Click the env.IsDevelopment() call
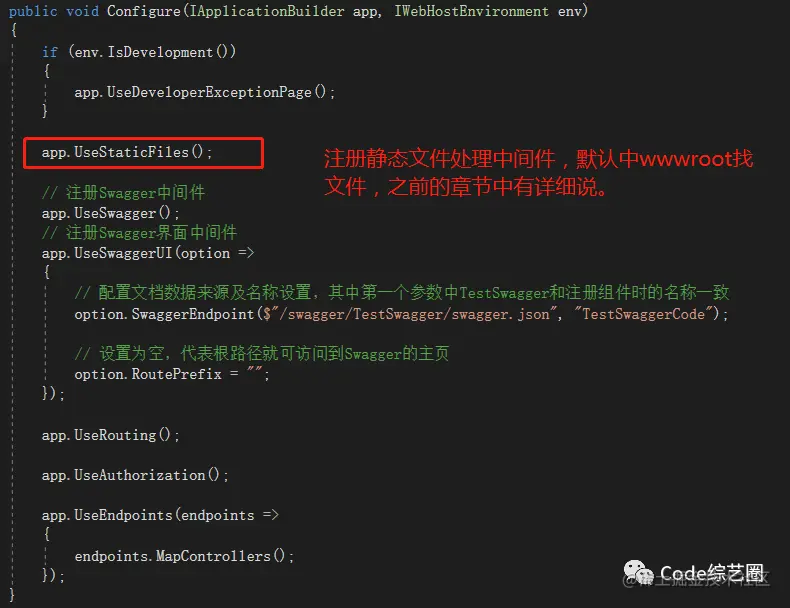 (x=152, y=52)
